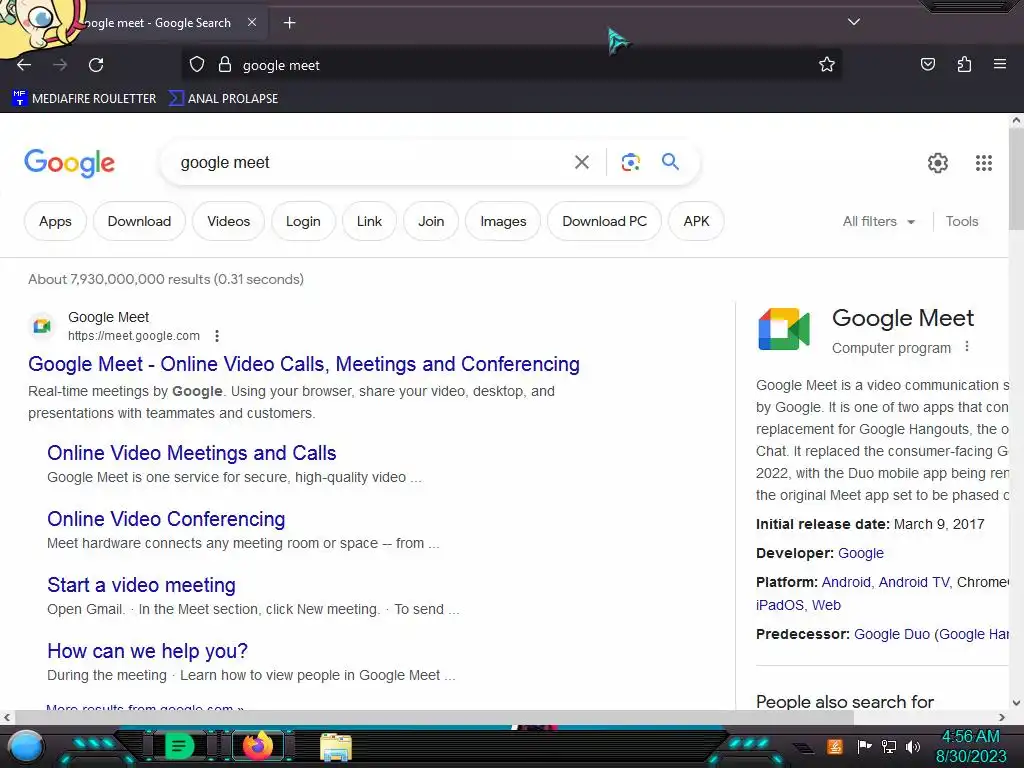Focus the Google search input field
This screenshot has width=1024, height=768.
(372, 162)
